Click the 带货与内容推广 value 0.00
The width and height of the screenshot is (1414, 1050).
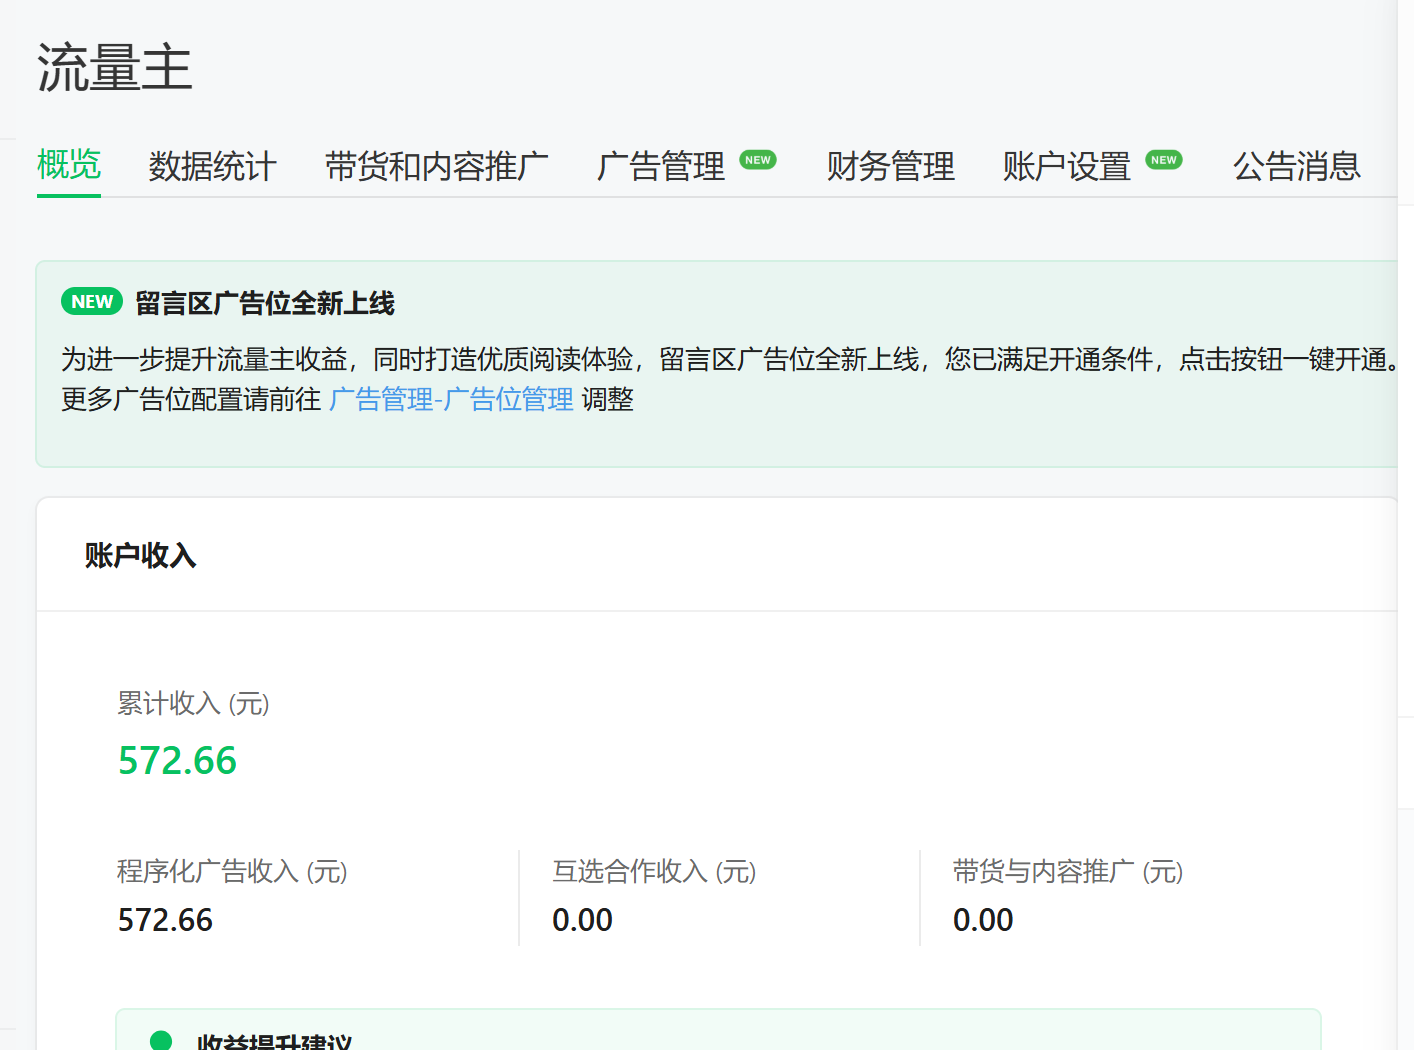click(x=982, y=920)
